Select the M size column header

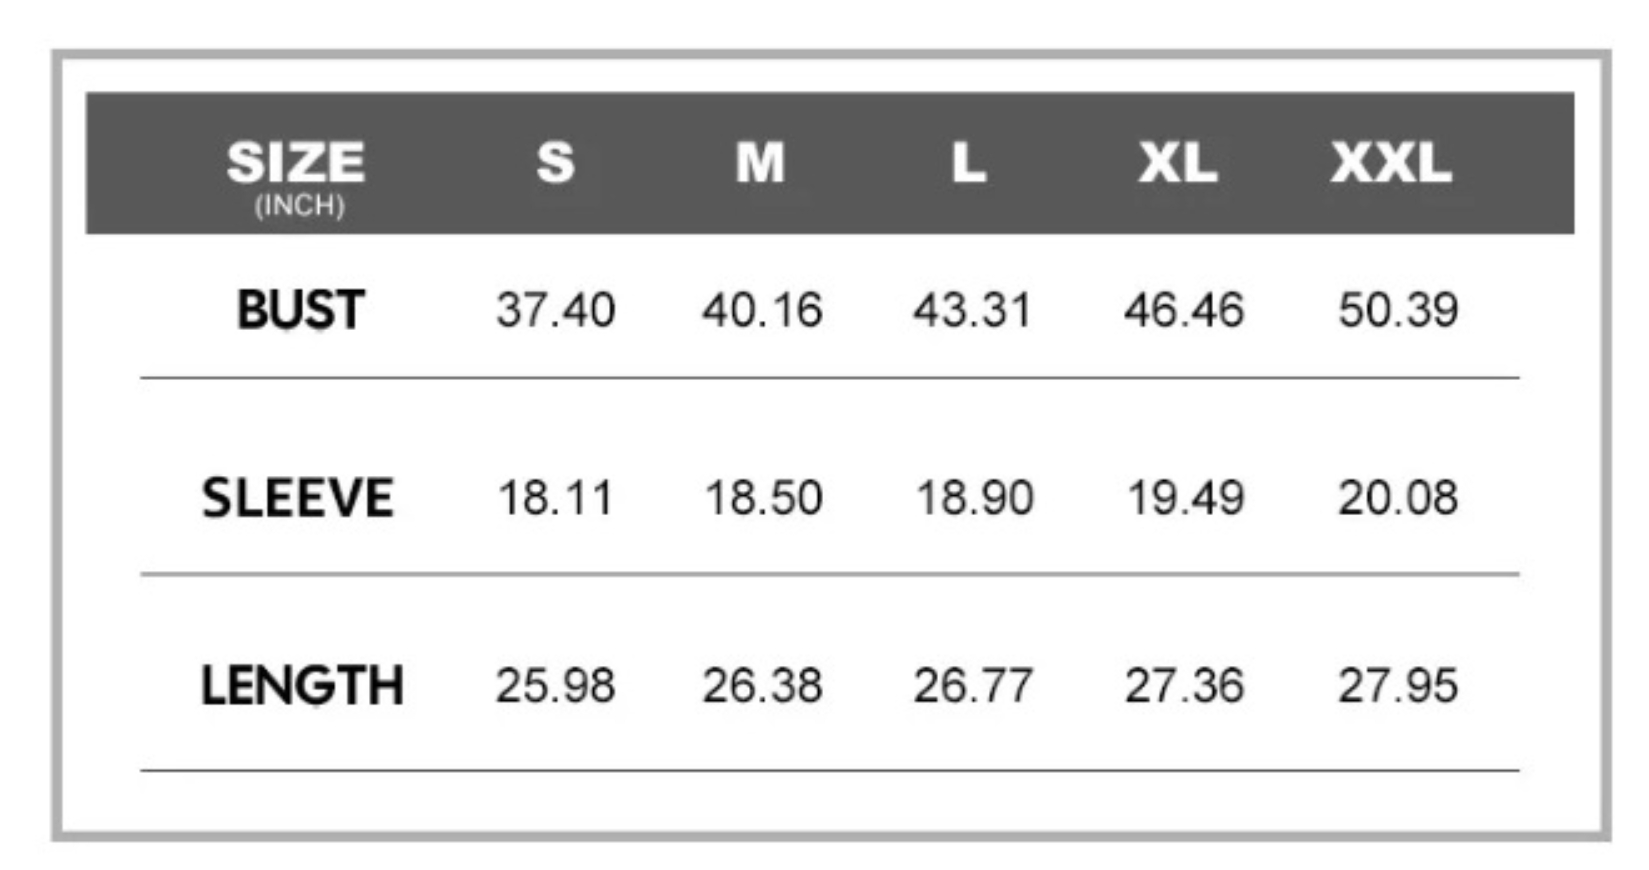(x=760, y=162)
